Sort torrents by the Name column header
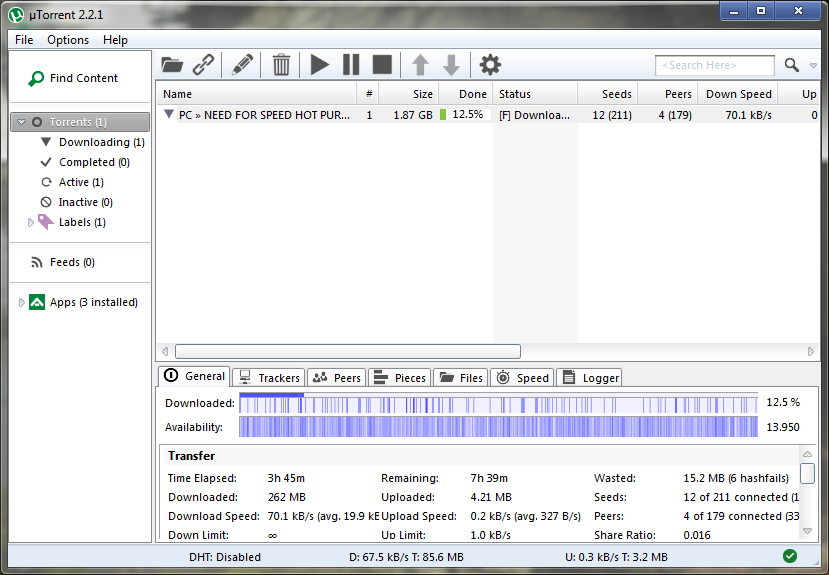The width and height of the screenshot is (829, 575). 256,94
